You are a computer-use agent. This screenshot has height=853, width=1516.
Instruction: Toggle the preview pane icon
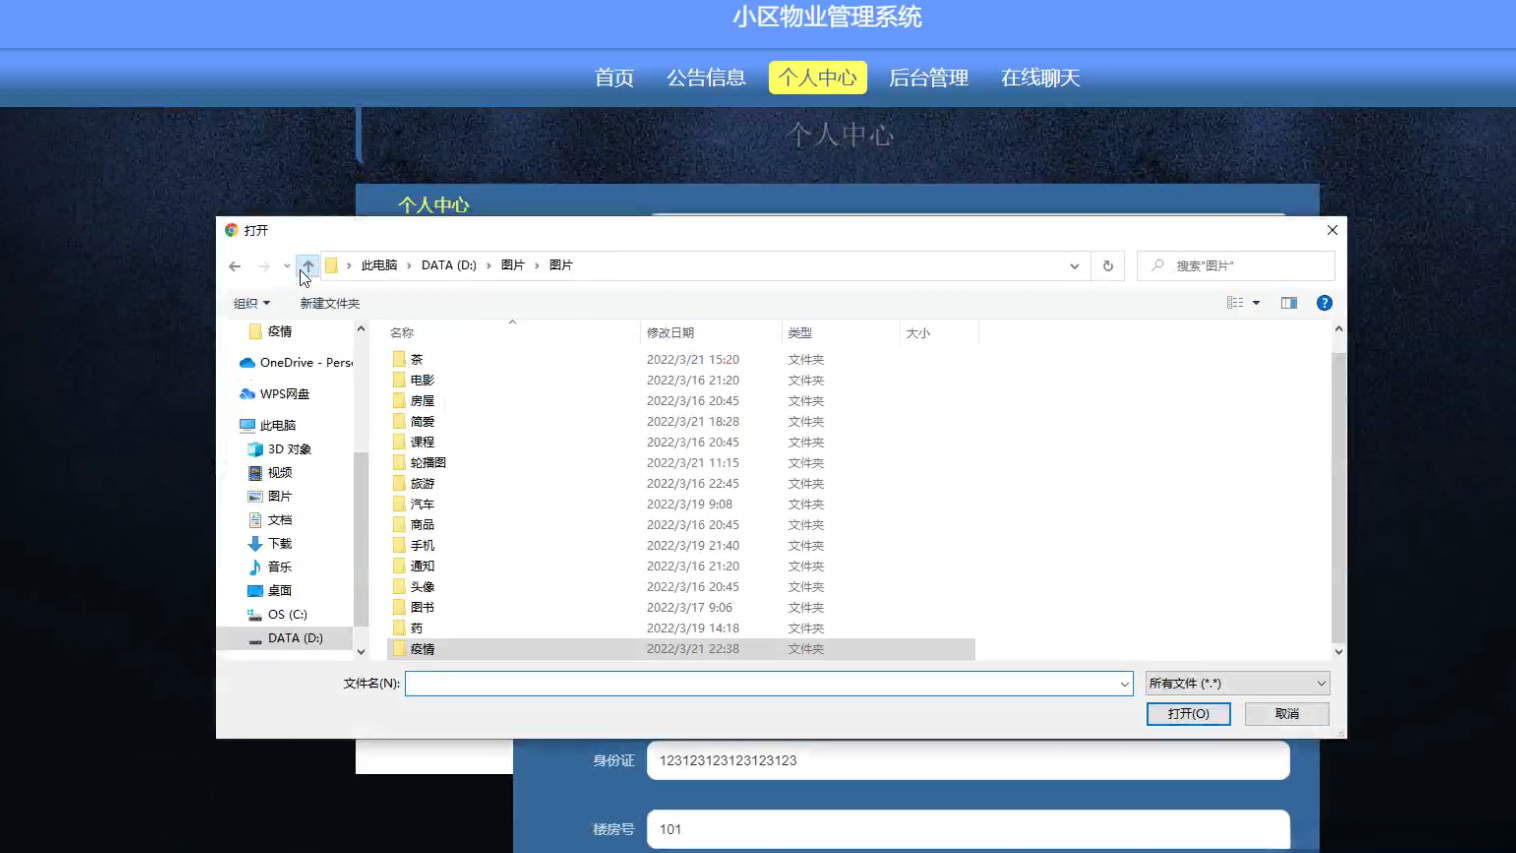(x=1288, y=302)
